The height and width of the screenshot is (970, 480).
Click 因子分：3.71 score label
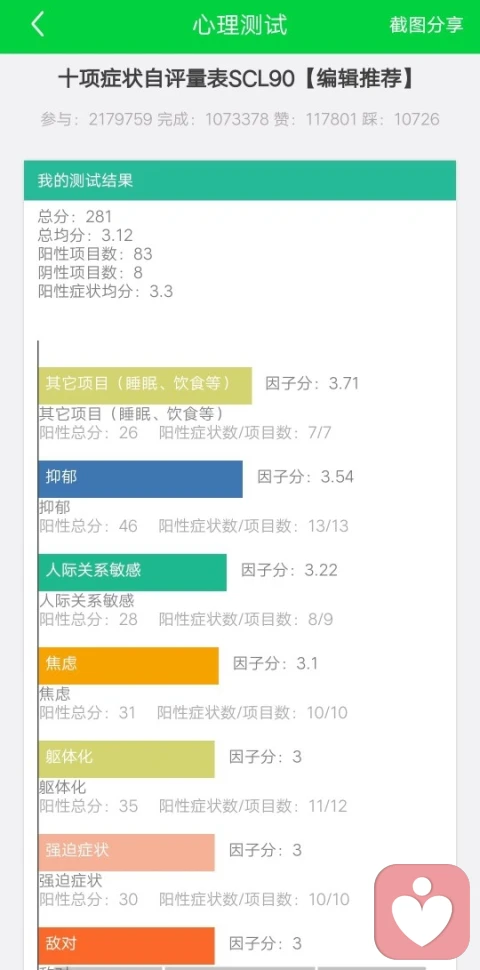click(312, 384)
